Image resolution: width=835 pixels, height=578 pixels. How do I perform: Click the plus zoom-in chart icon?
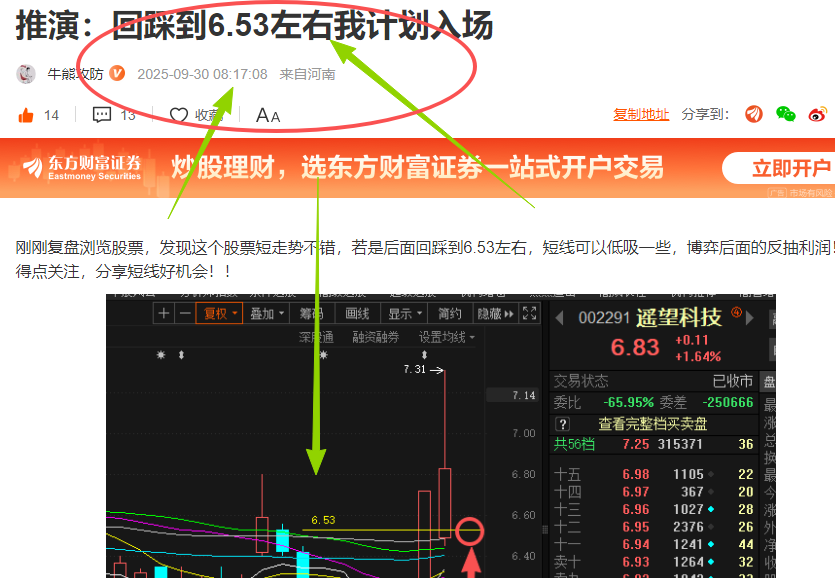click(x=164, y=313)
